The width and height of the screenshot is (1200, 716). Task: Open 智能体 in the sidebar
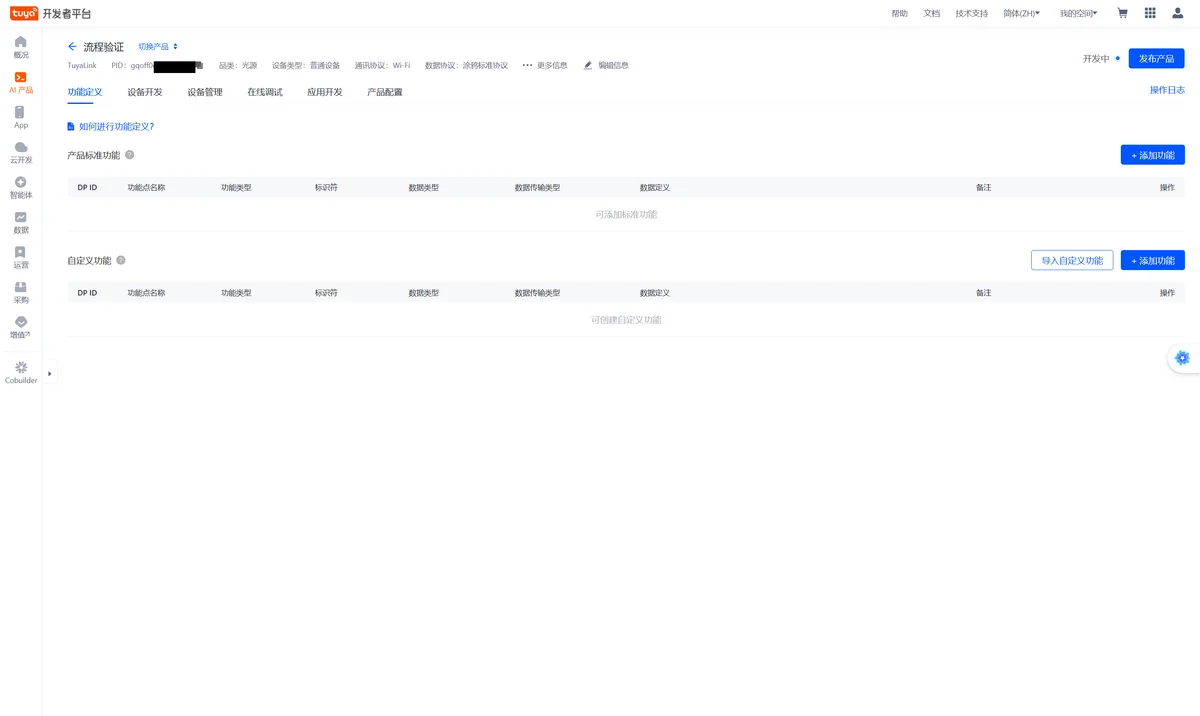click(21, 187)
